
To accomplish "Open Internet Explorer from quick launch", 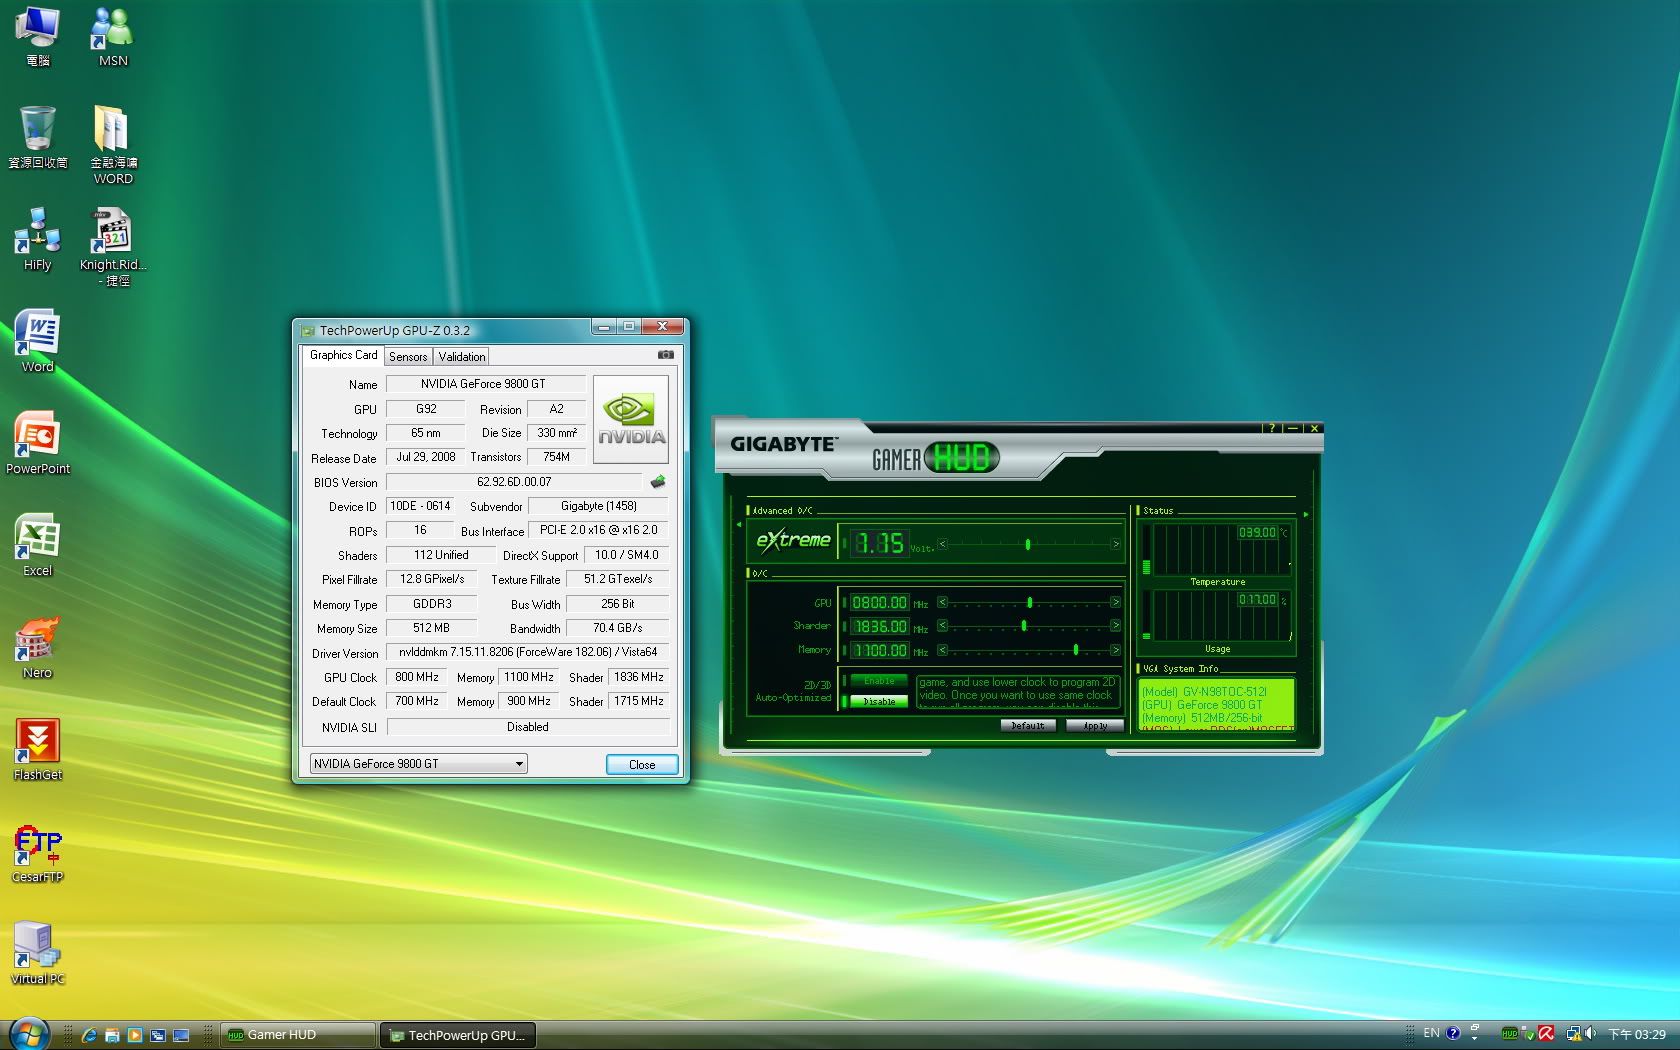I will tap(89, 1035).
